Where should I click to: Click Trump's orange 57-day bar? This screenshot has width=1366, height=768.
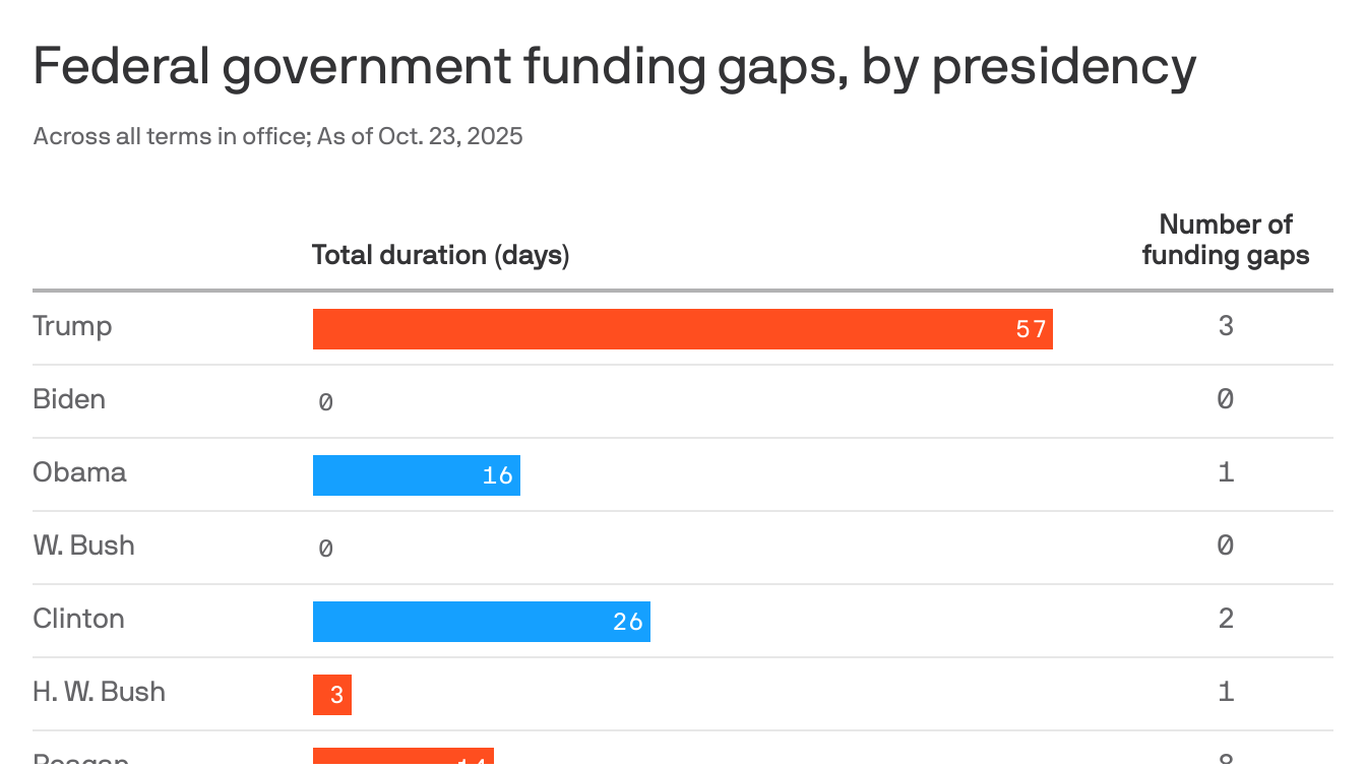[682, 329]
